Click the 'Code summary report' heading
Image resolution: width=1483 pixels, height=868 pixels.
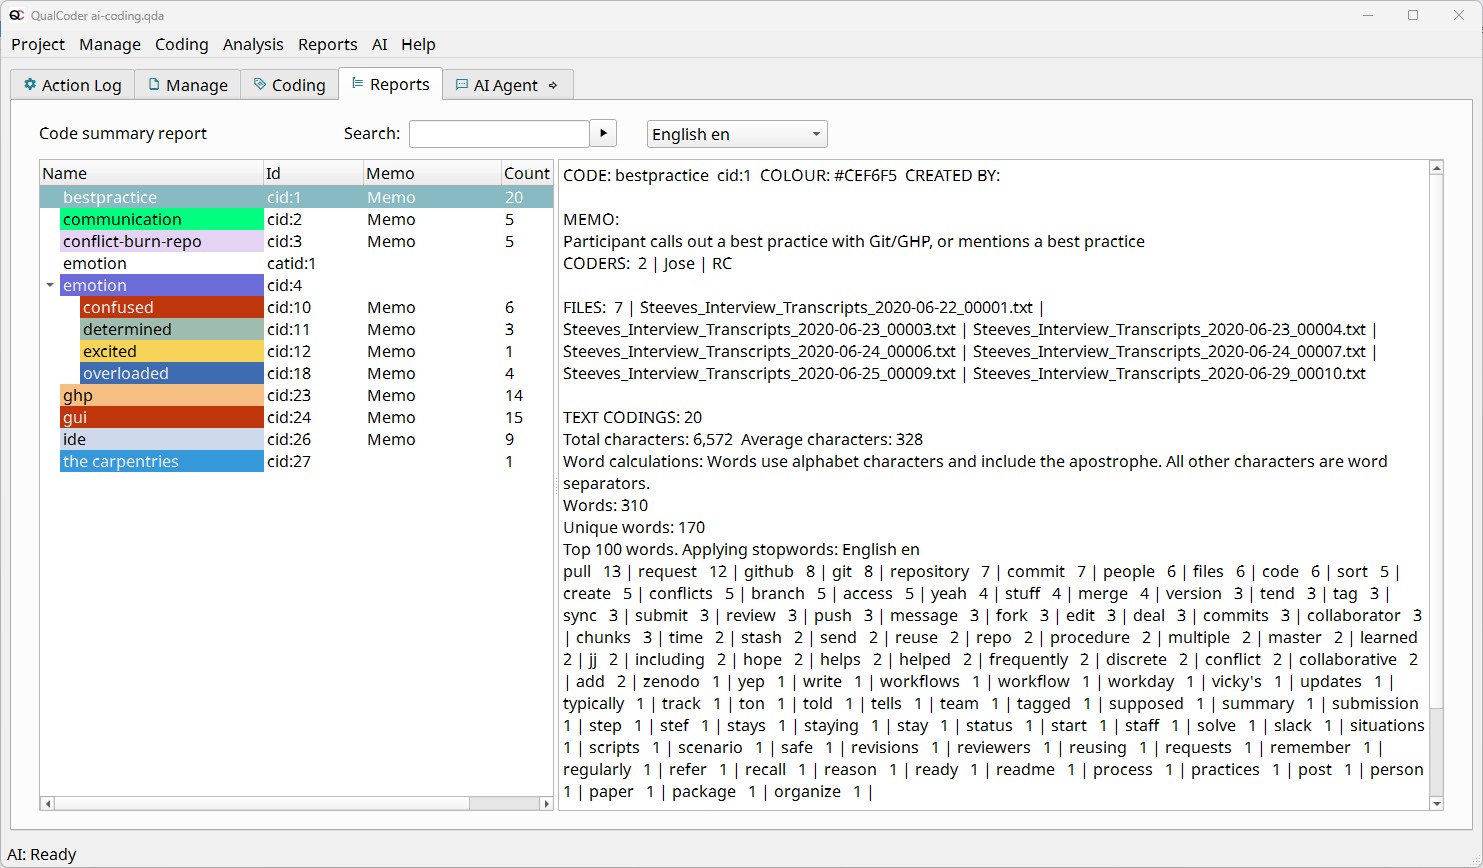point(123,133)
